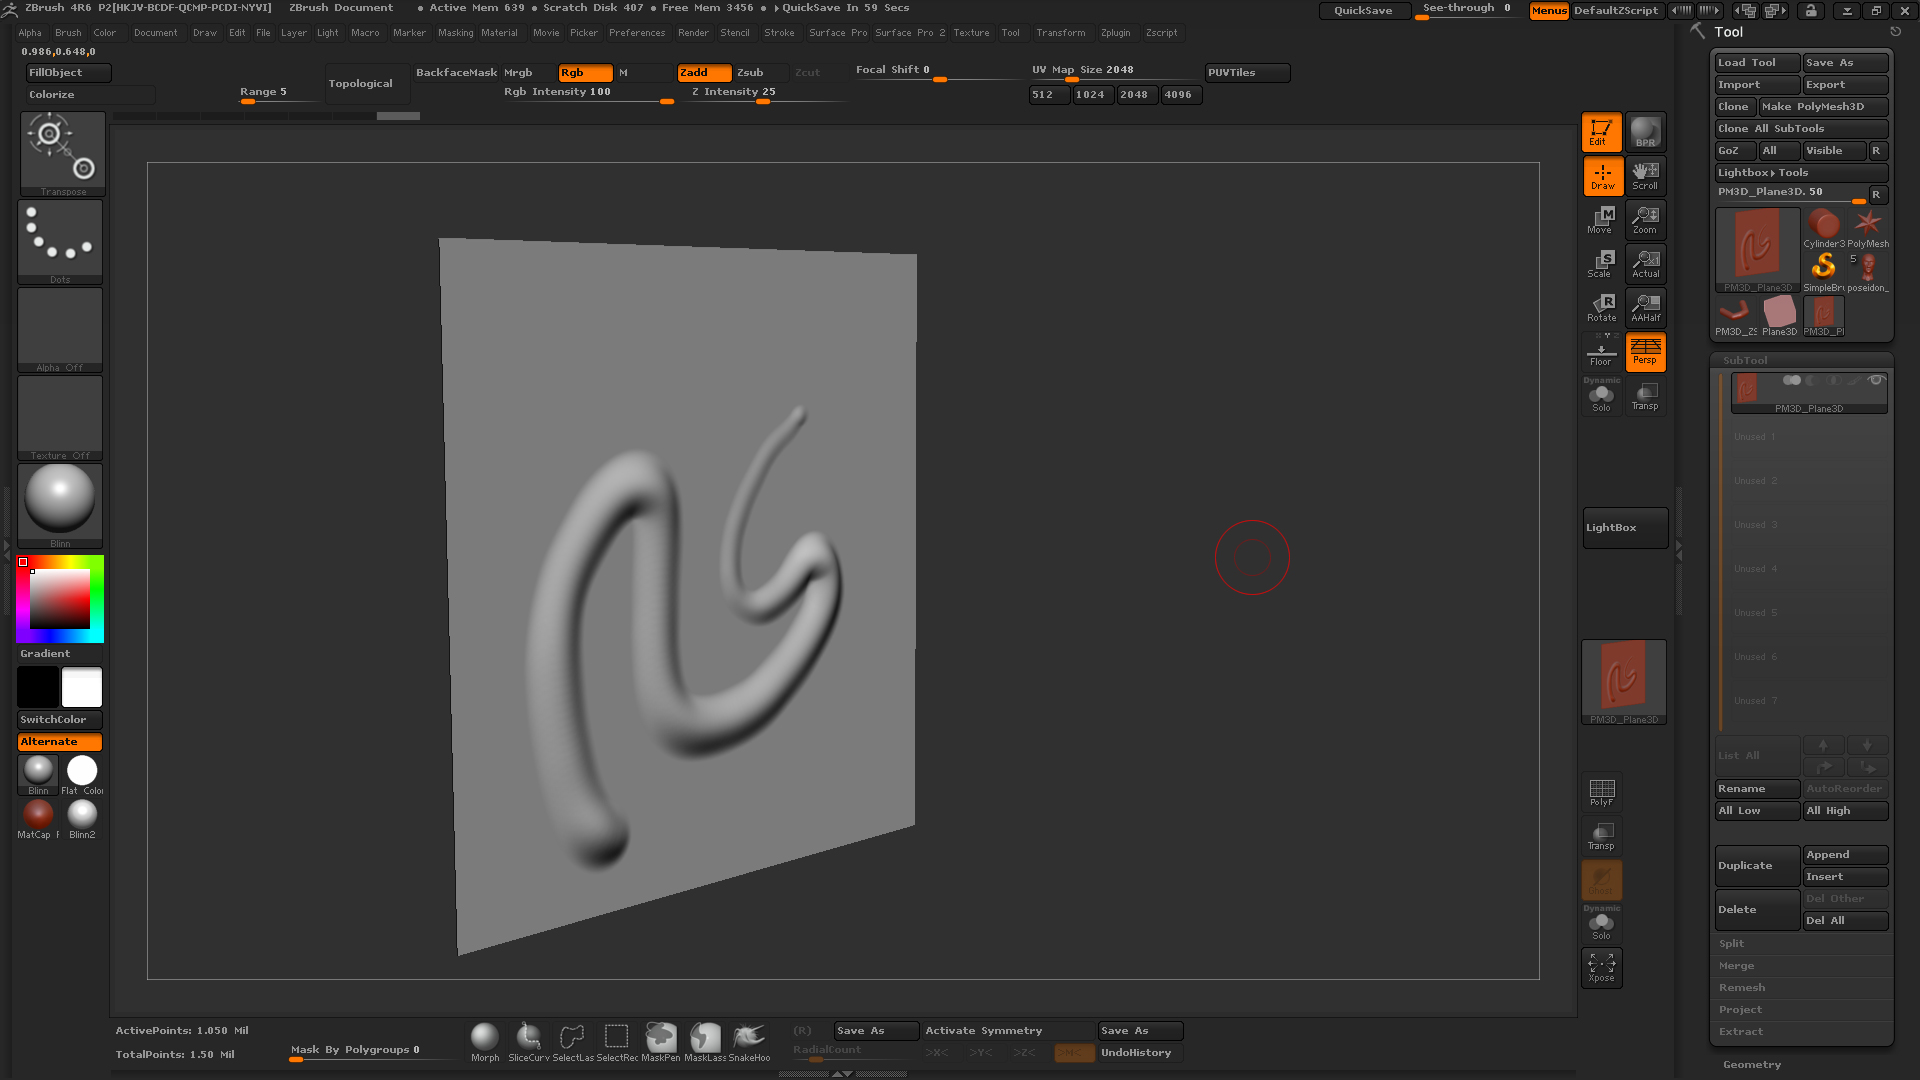Select the Scale tool icon
Screen dimensions: 1920x1080
tap(1601, 264)
